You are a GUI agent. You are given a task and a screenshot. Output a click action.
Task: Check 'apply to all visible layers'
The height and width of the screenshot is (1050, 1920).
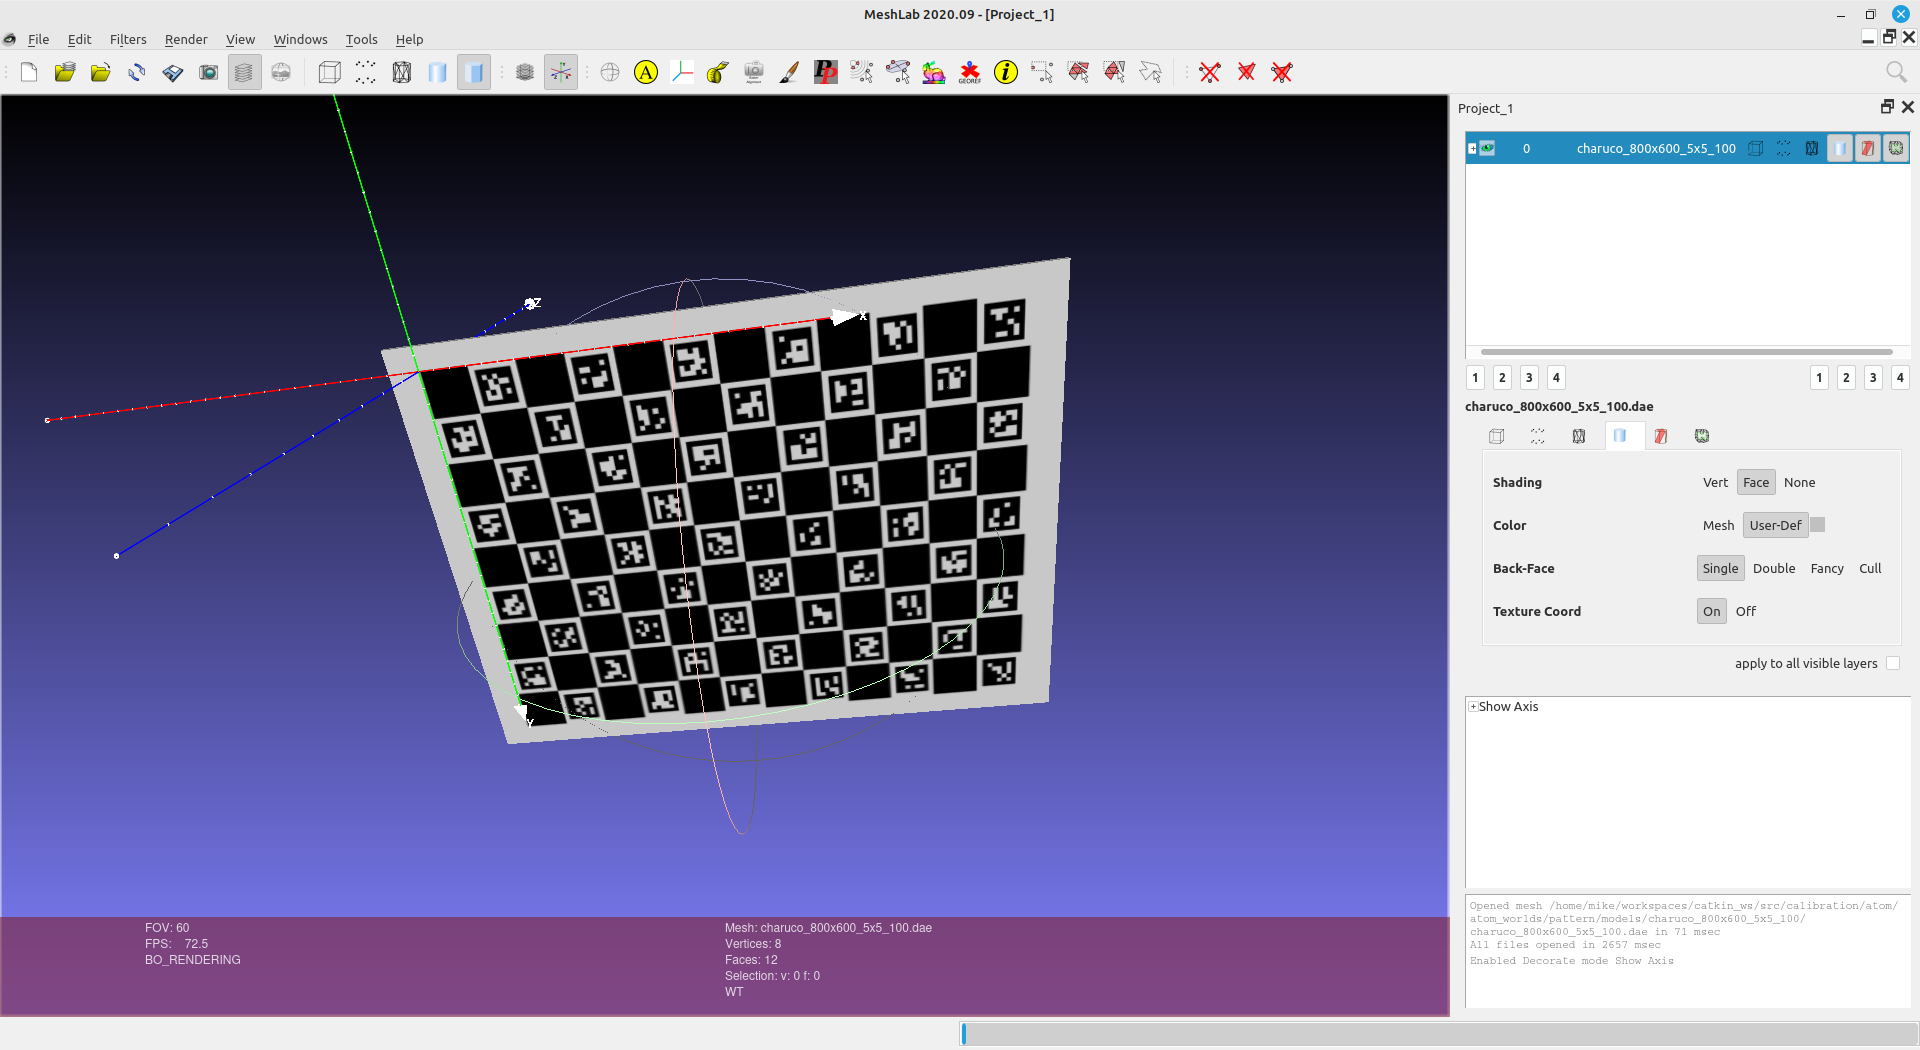click(1892, 664)
